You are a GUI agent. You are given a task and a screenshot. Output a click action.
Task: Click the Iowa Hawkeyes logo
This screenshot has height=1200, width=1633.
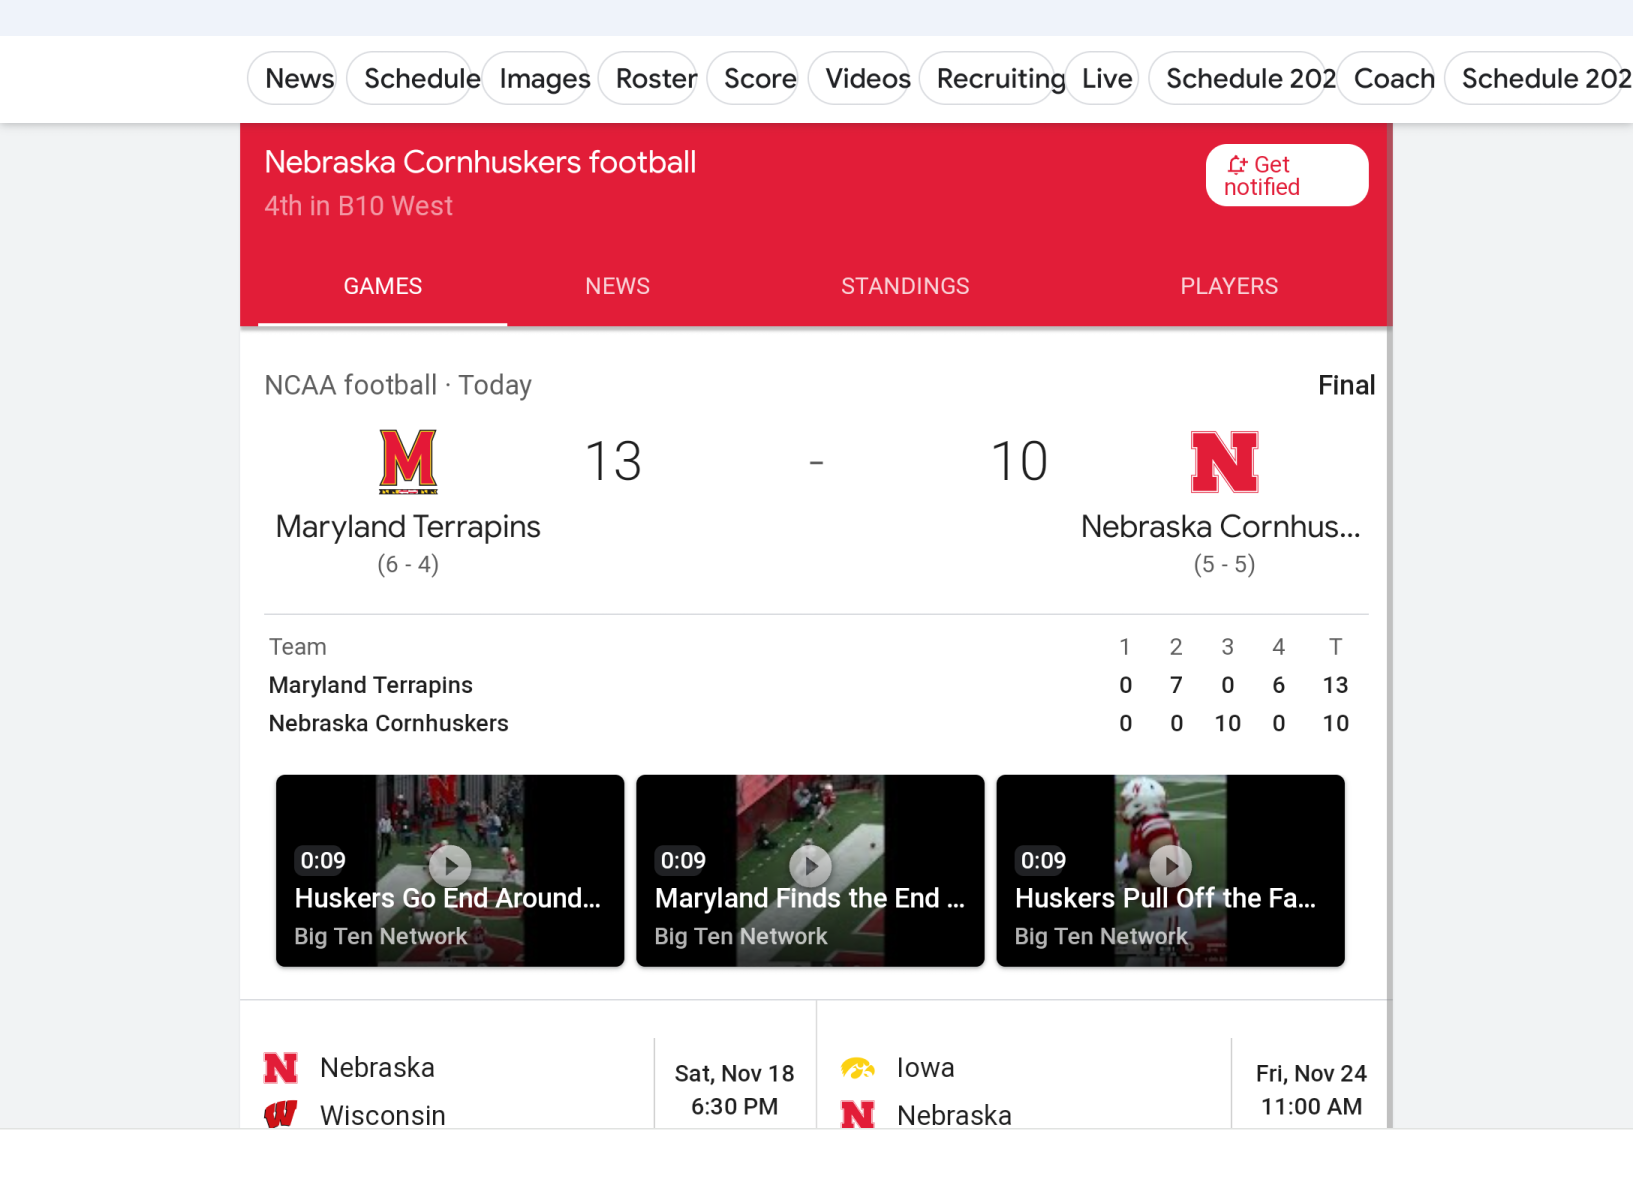coord(858,1068)
